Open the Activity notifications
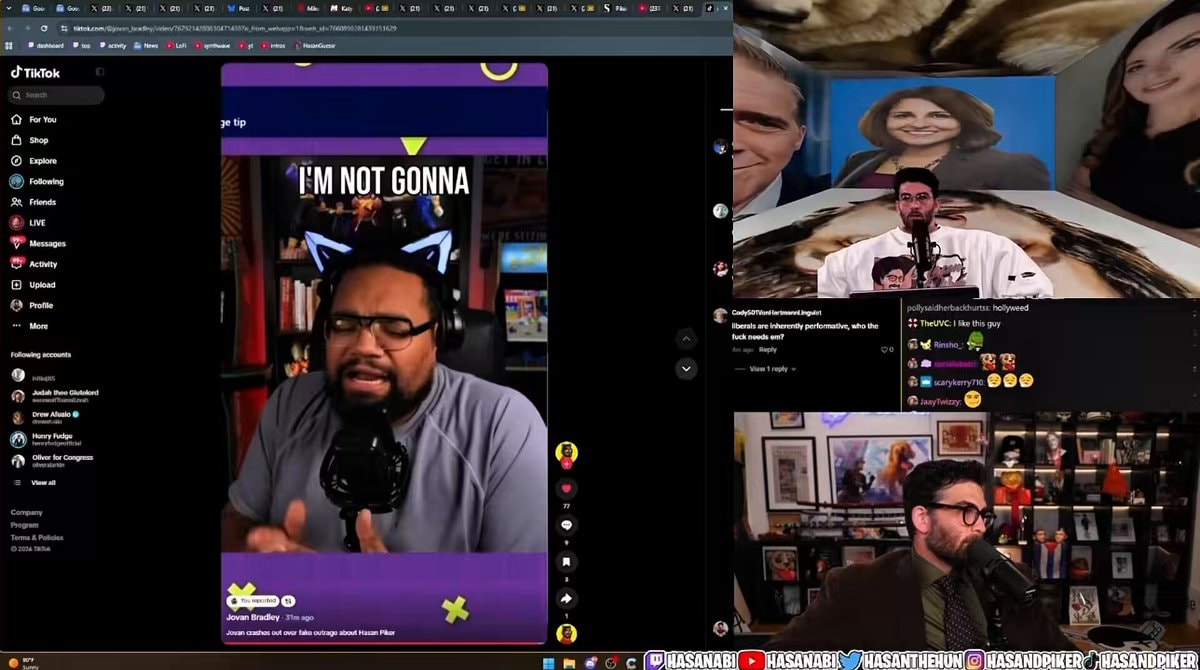Image resolution: width=1200 pixels, height=670 pixels. 34,264
